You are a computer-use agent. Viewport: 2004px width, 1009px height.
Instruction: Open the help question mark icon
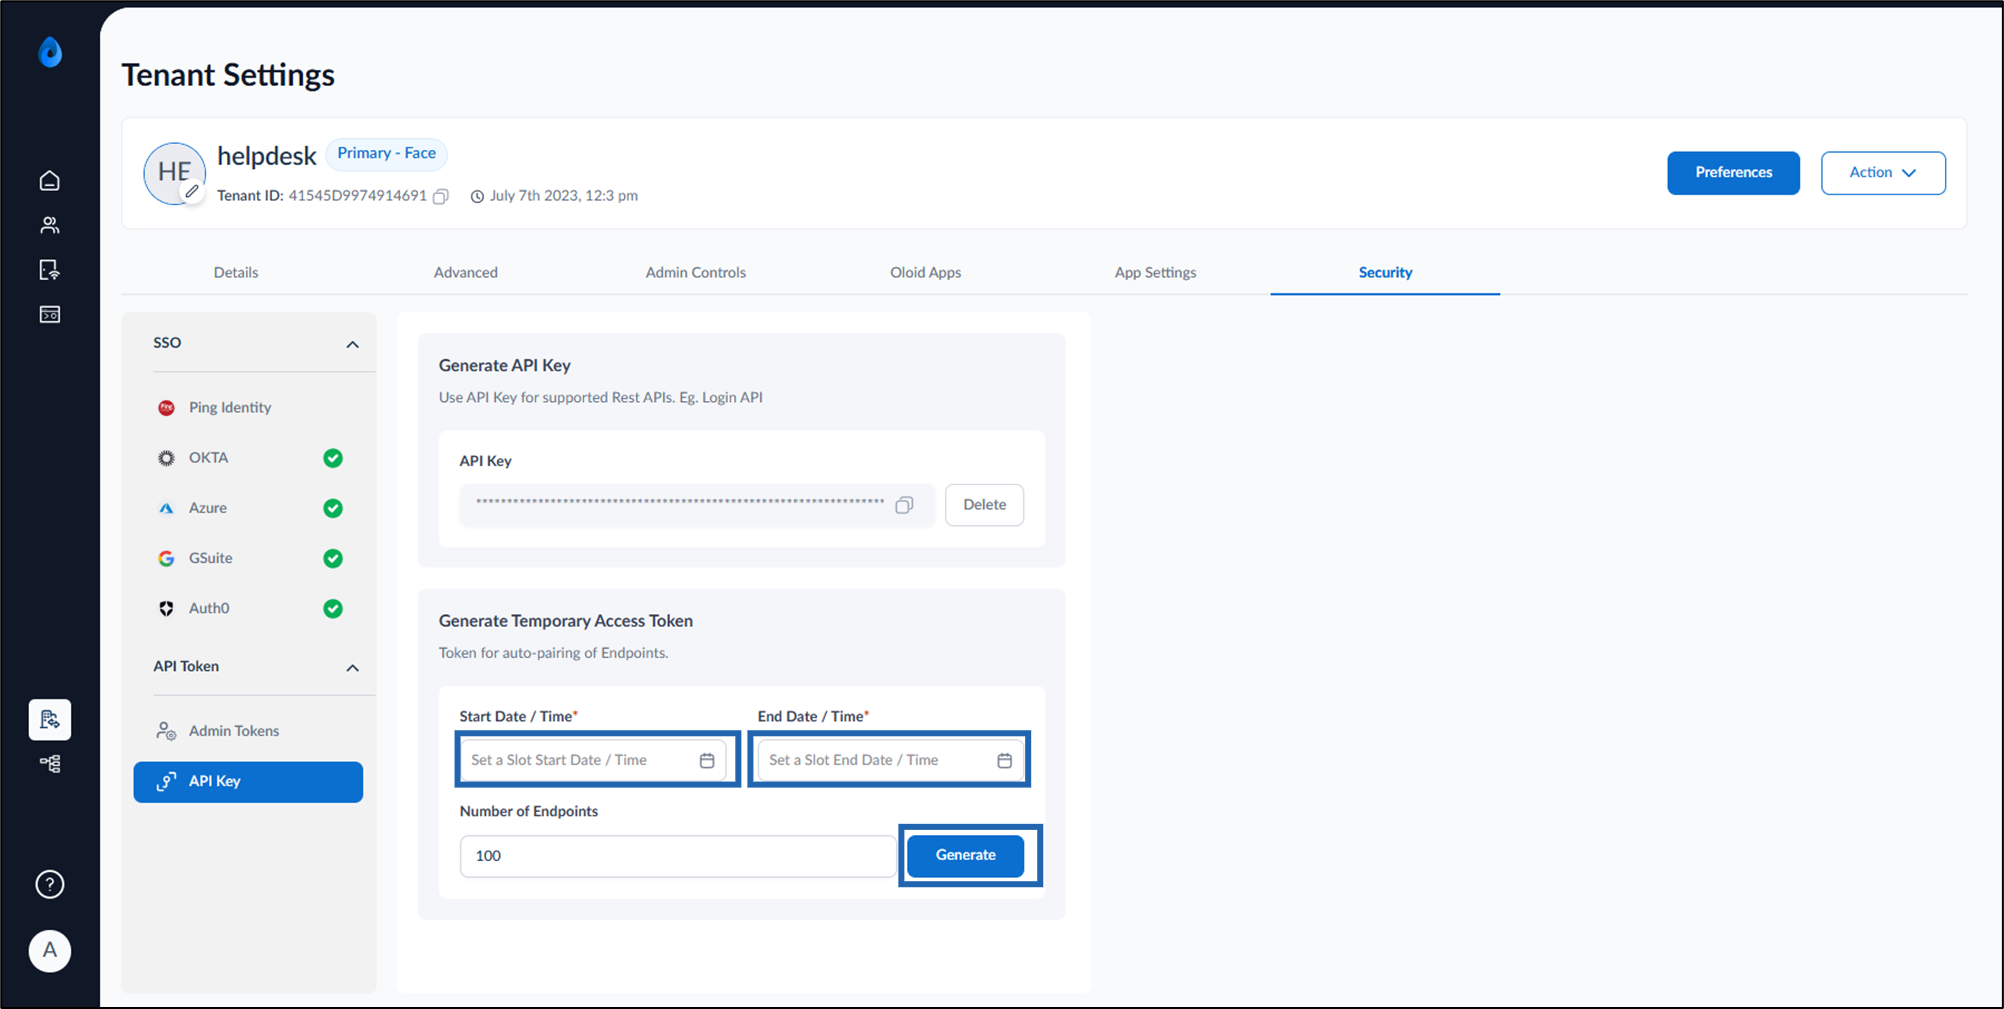50,885
